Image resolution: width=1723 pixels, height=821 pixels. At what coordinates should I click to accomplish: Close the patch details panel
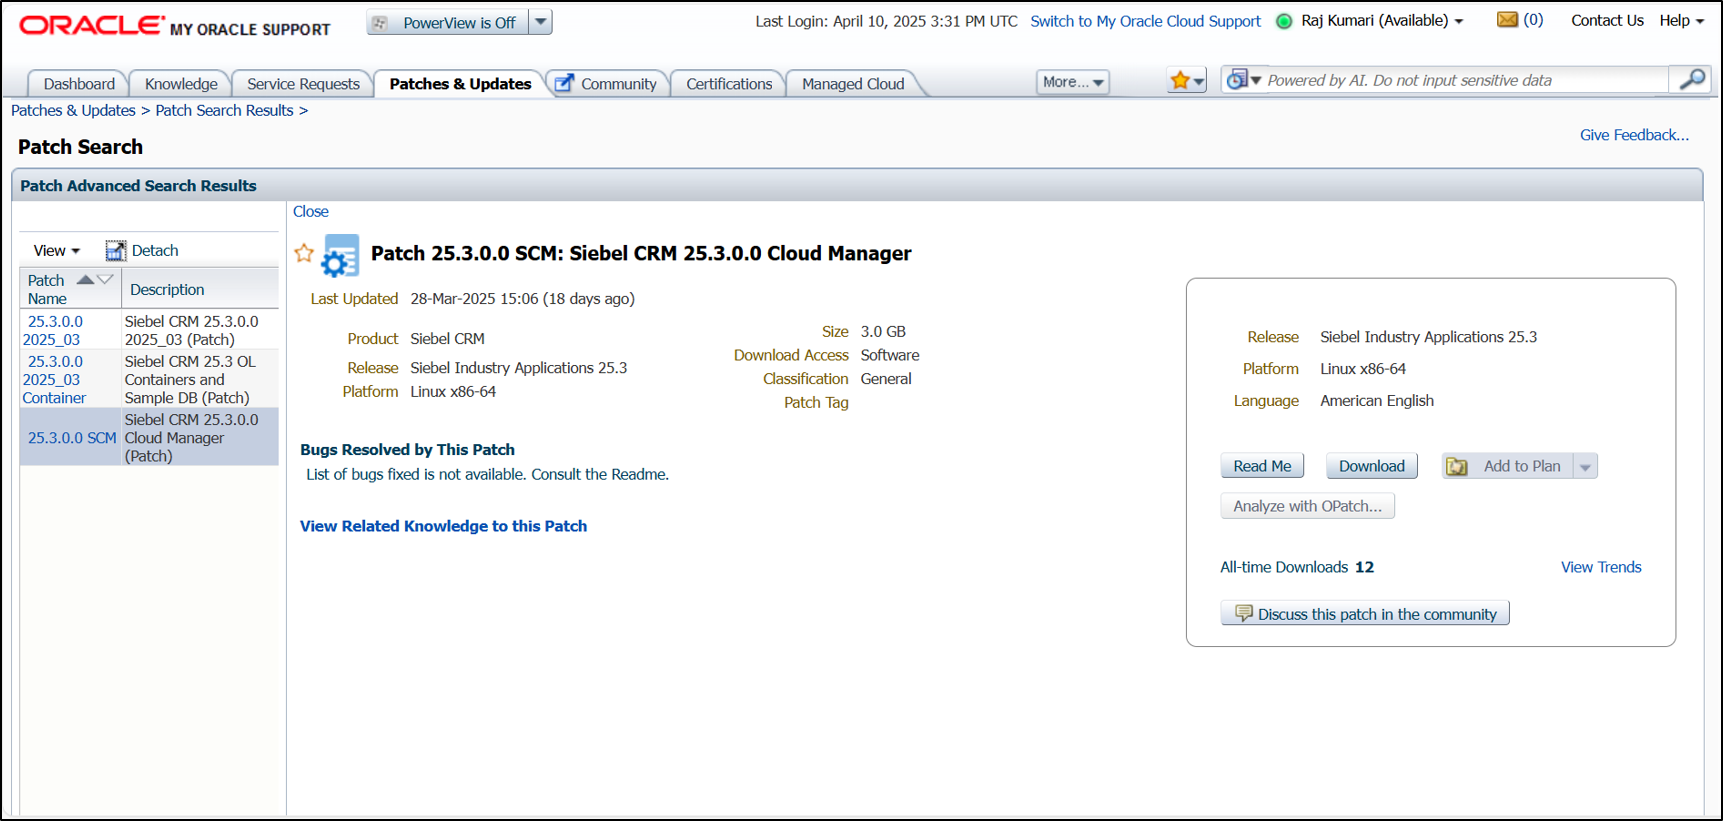[x=310, y=211]
